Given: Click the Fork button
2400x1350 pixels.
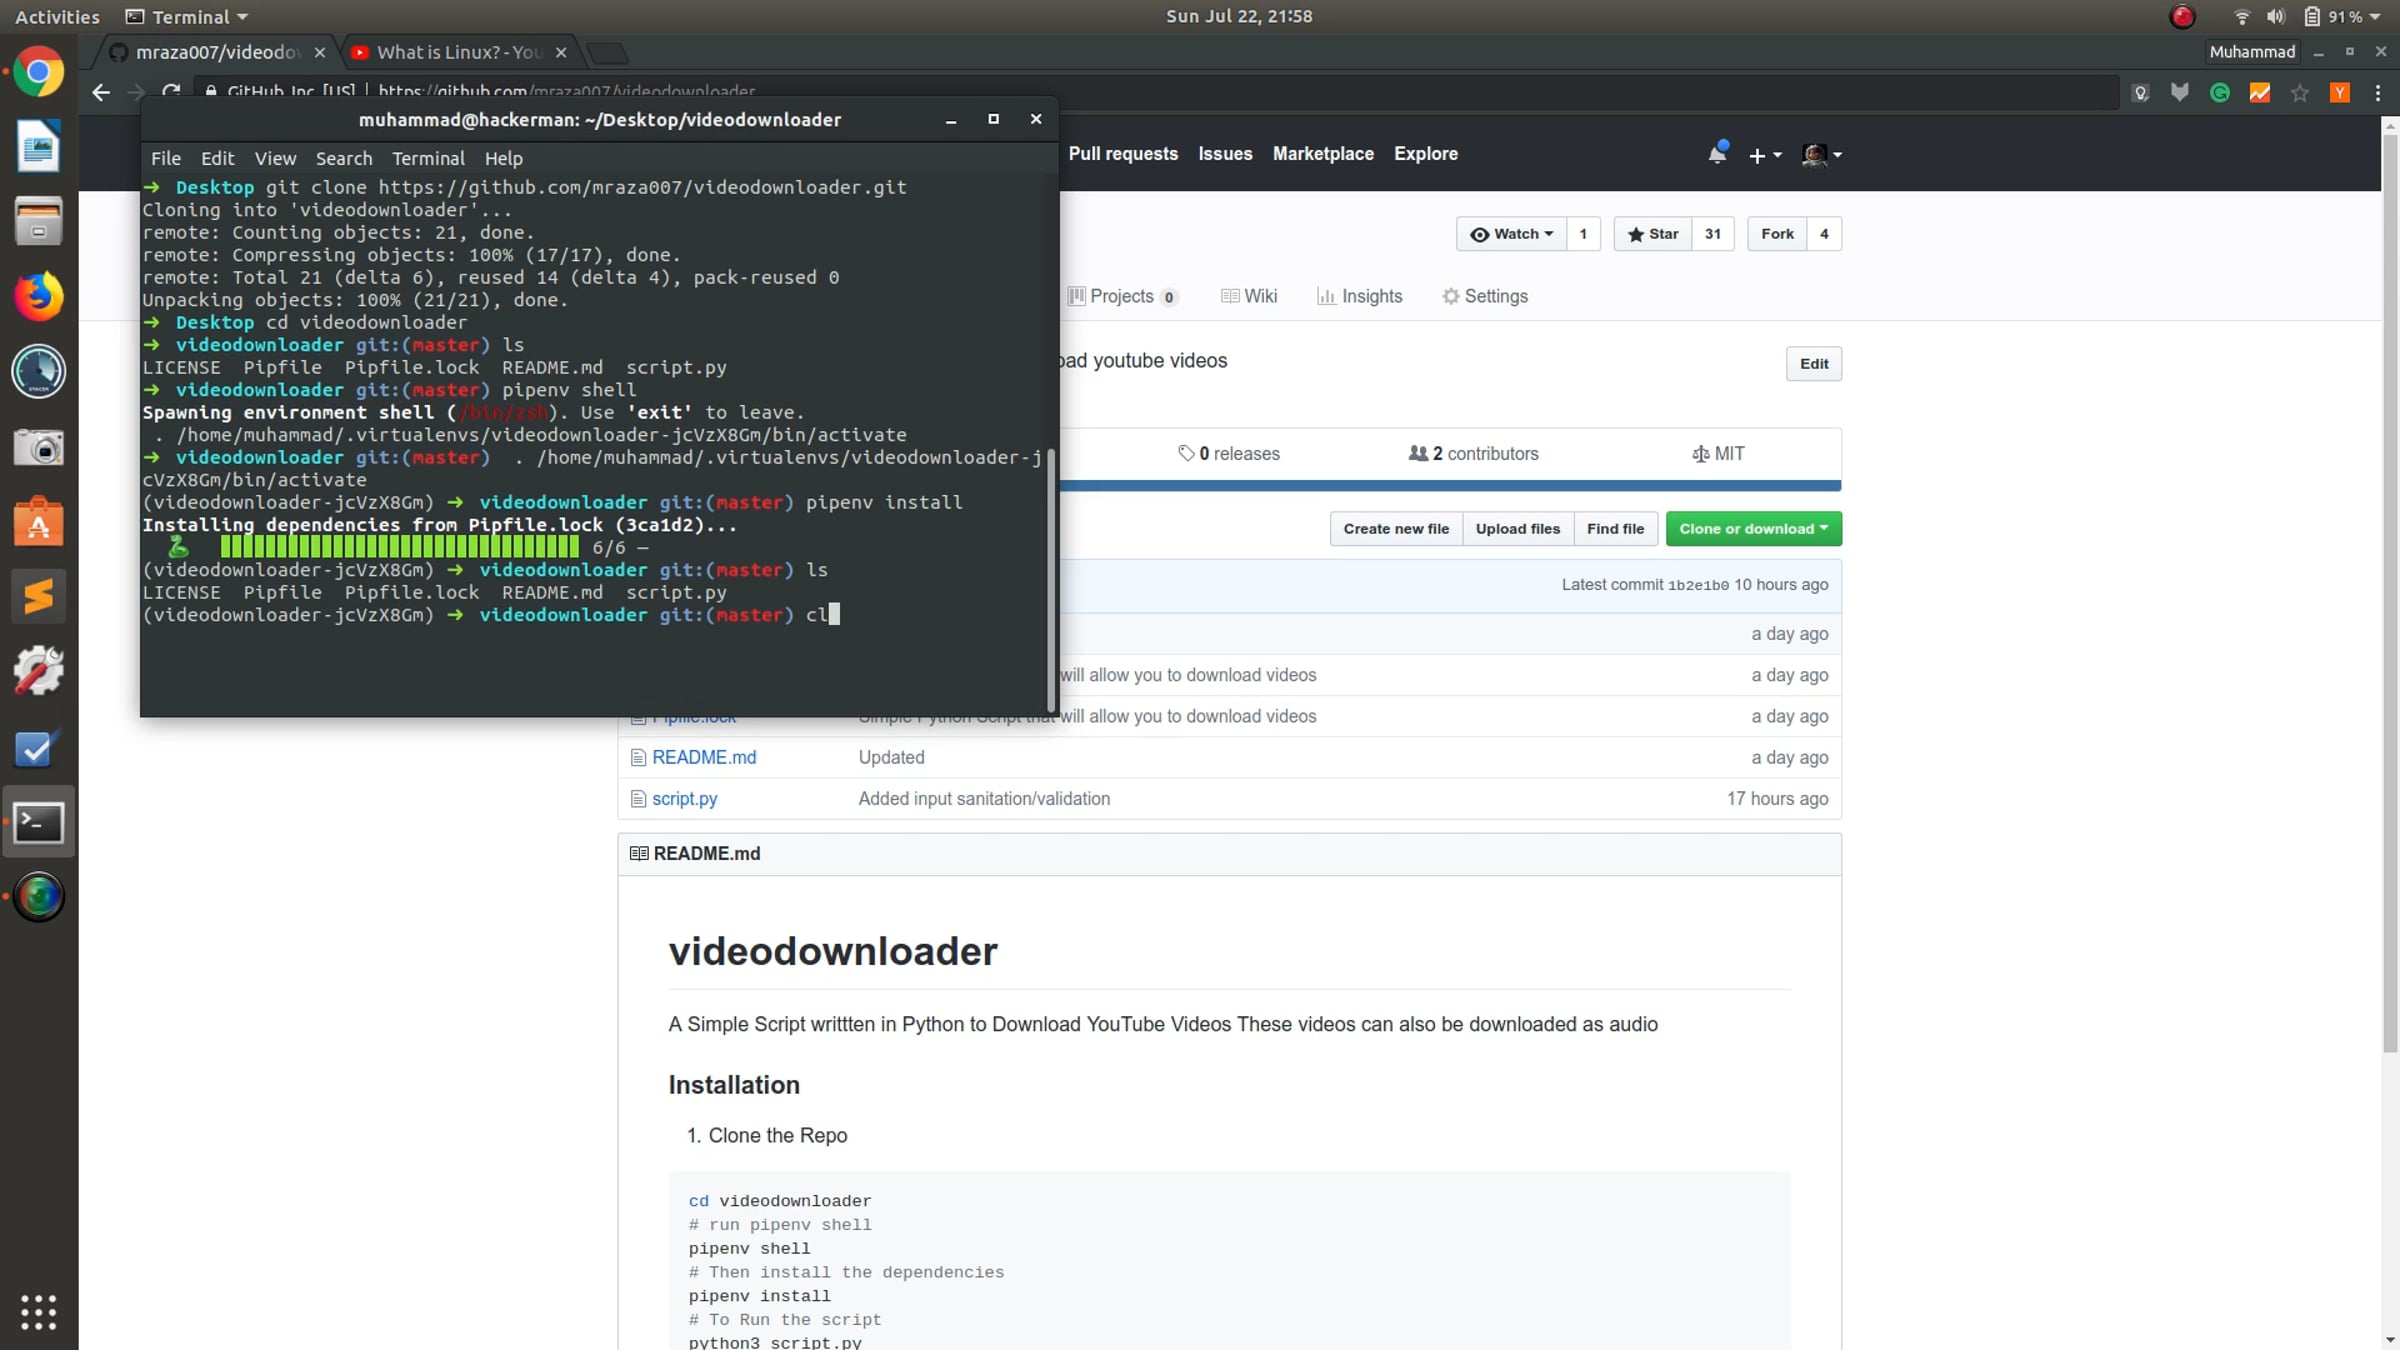Looking at the screenshot, I should point(1777,234).
